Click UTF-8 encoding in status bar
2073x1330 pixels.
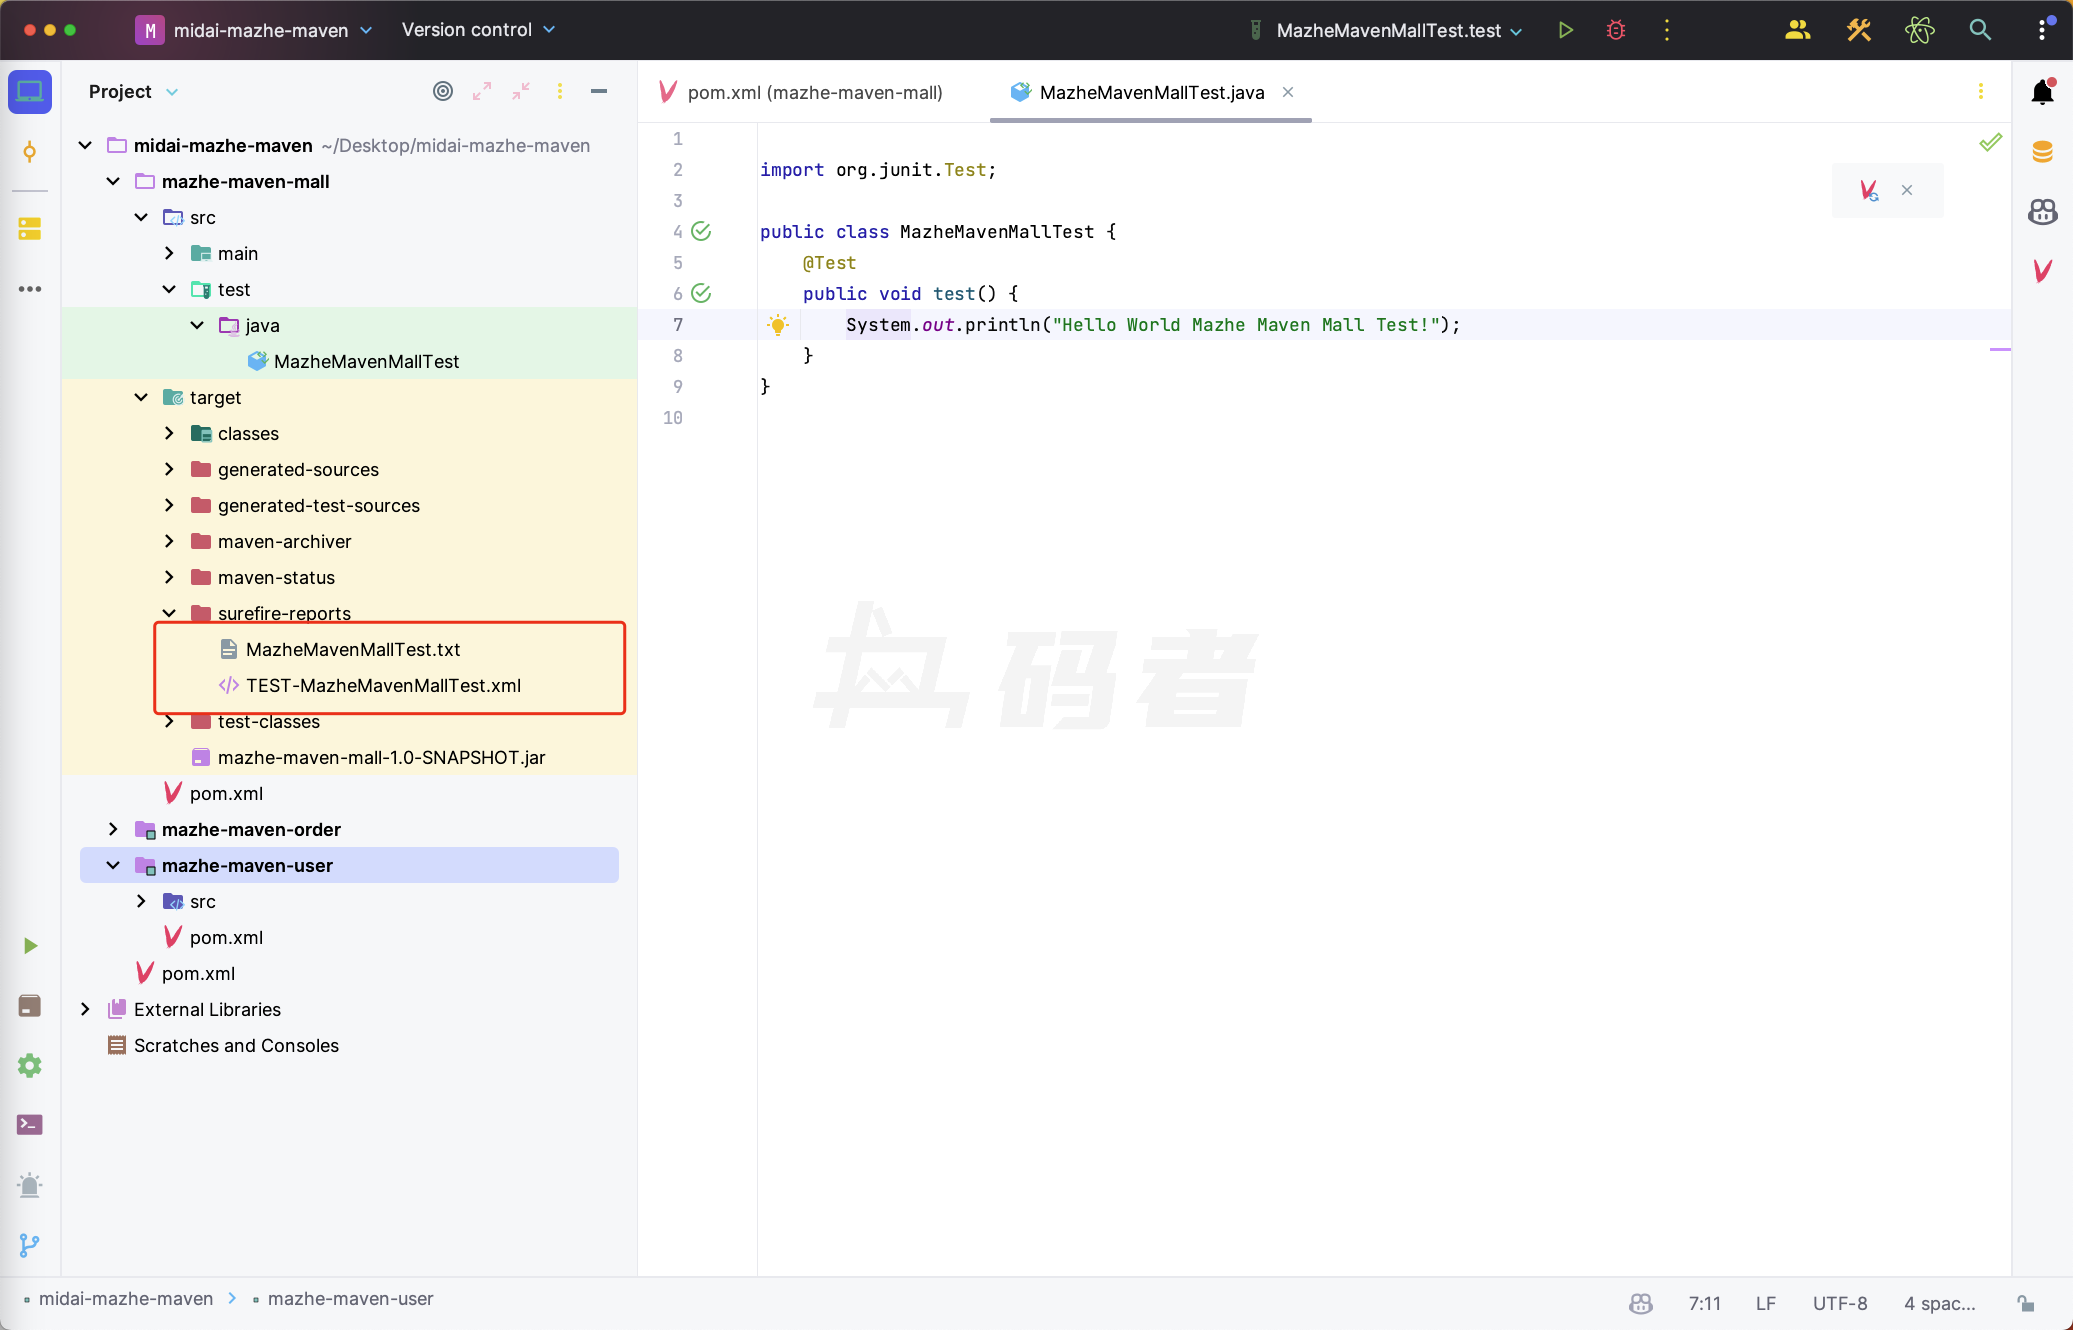pos(1839,1303)
